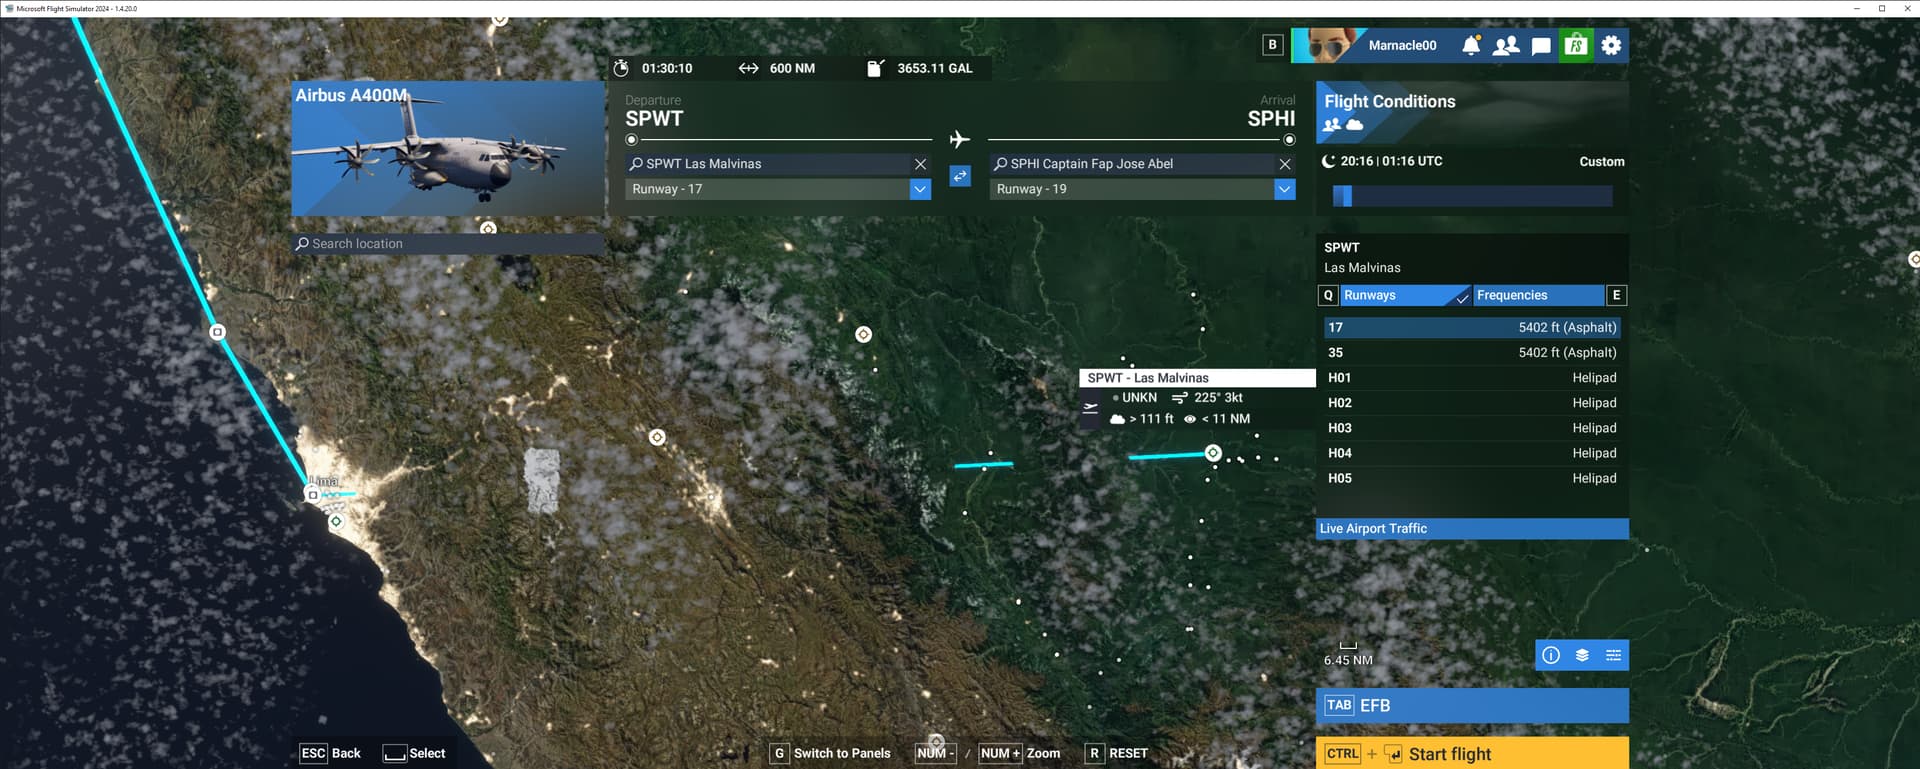The image size is (1920, 769).
Task: Open the map layers icon
Action: pos(1582,655)
